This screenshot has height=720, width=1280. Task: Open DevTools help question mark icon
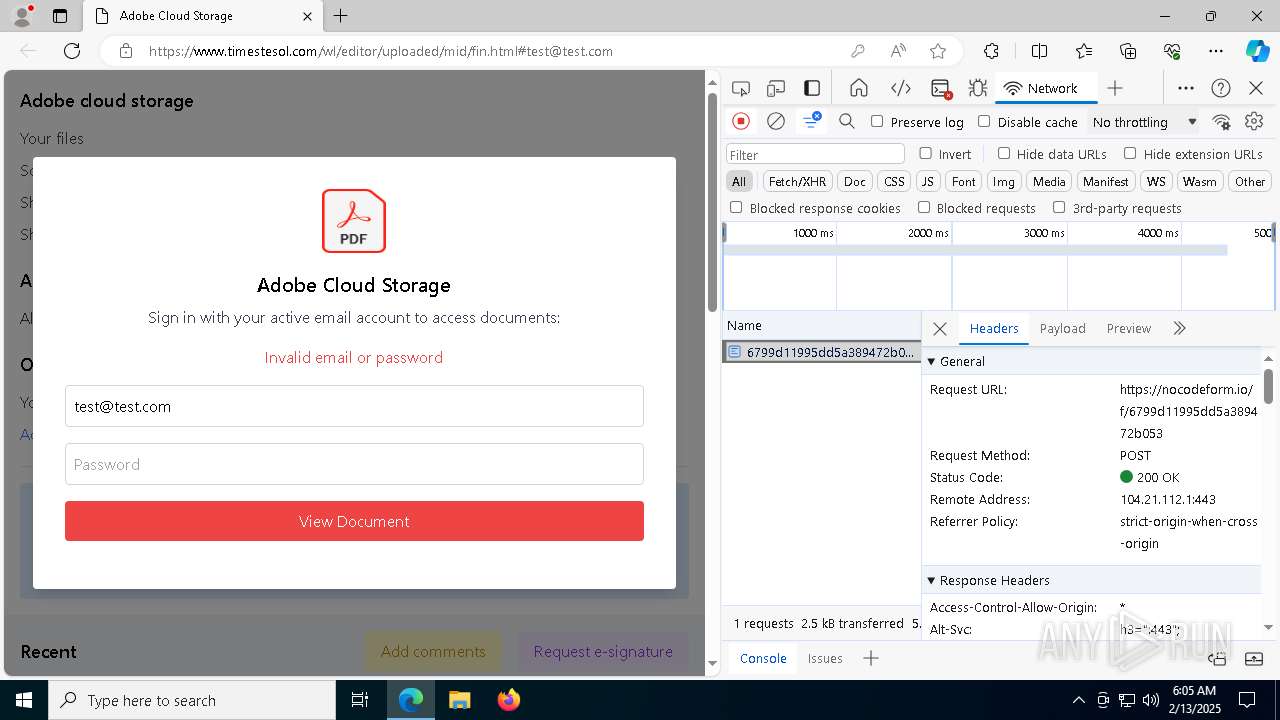[x=1221, y=88]
